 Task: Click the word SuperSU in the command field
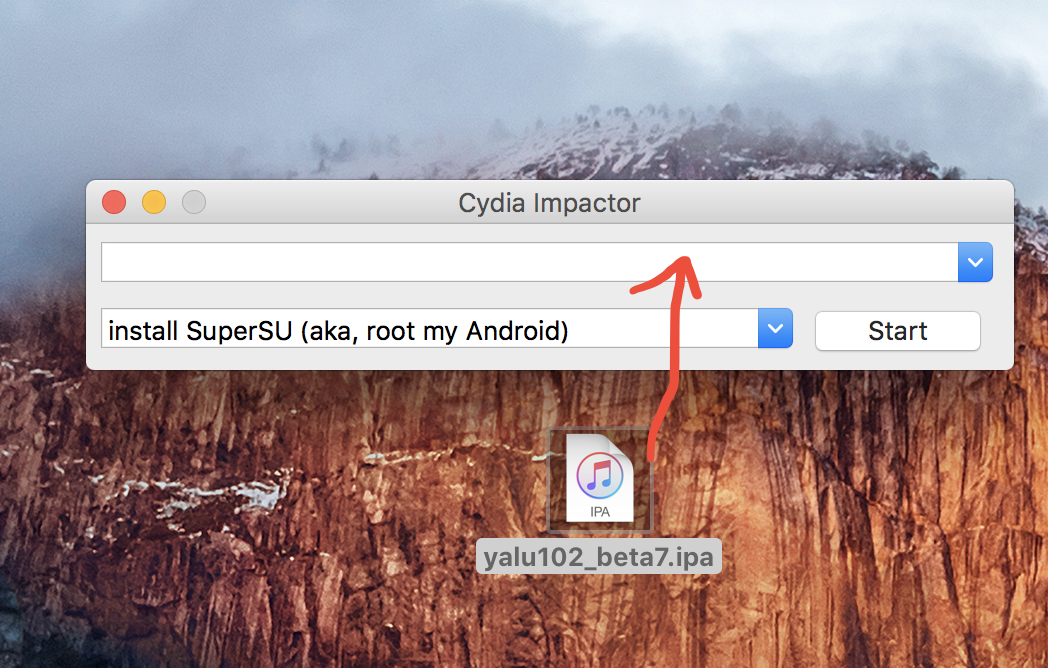239,331
